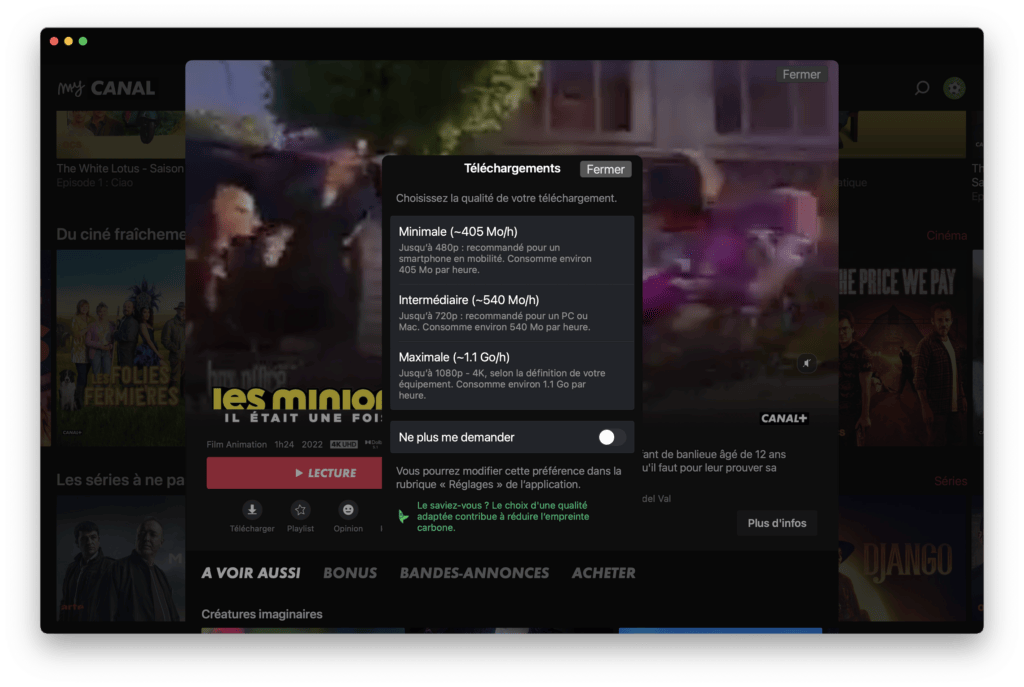Click the myCANAL logo
Screen dimensions: 1024x687
coord(106,88)
